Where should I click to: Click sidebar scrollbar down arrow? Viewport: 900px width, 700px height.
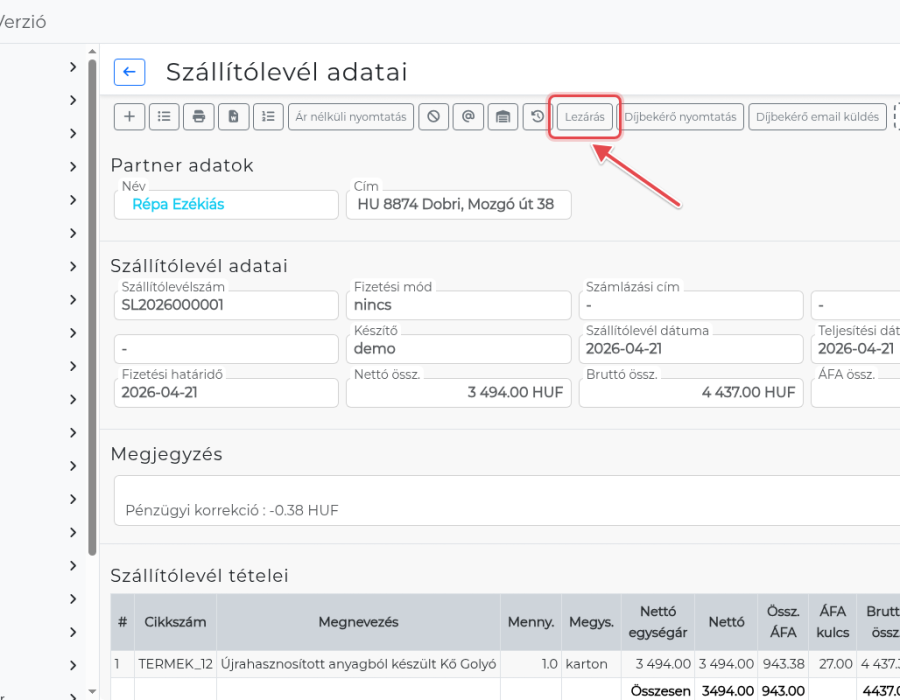[x=92, y=691]
